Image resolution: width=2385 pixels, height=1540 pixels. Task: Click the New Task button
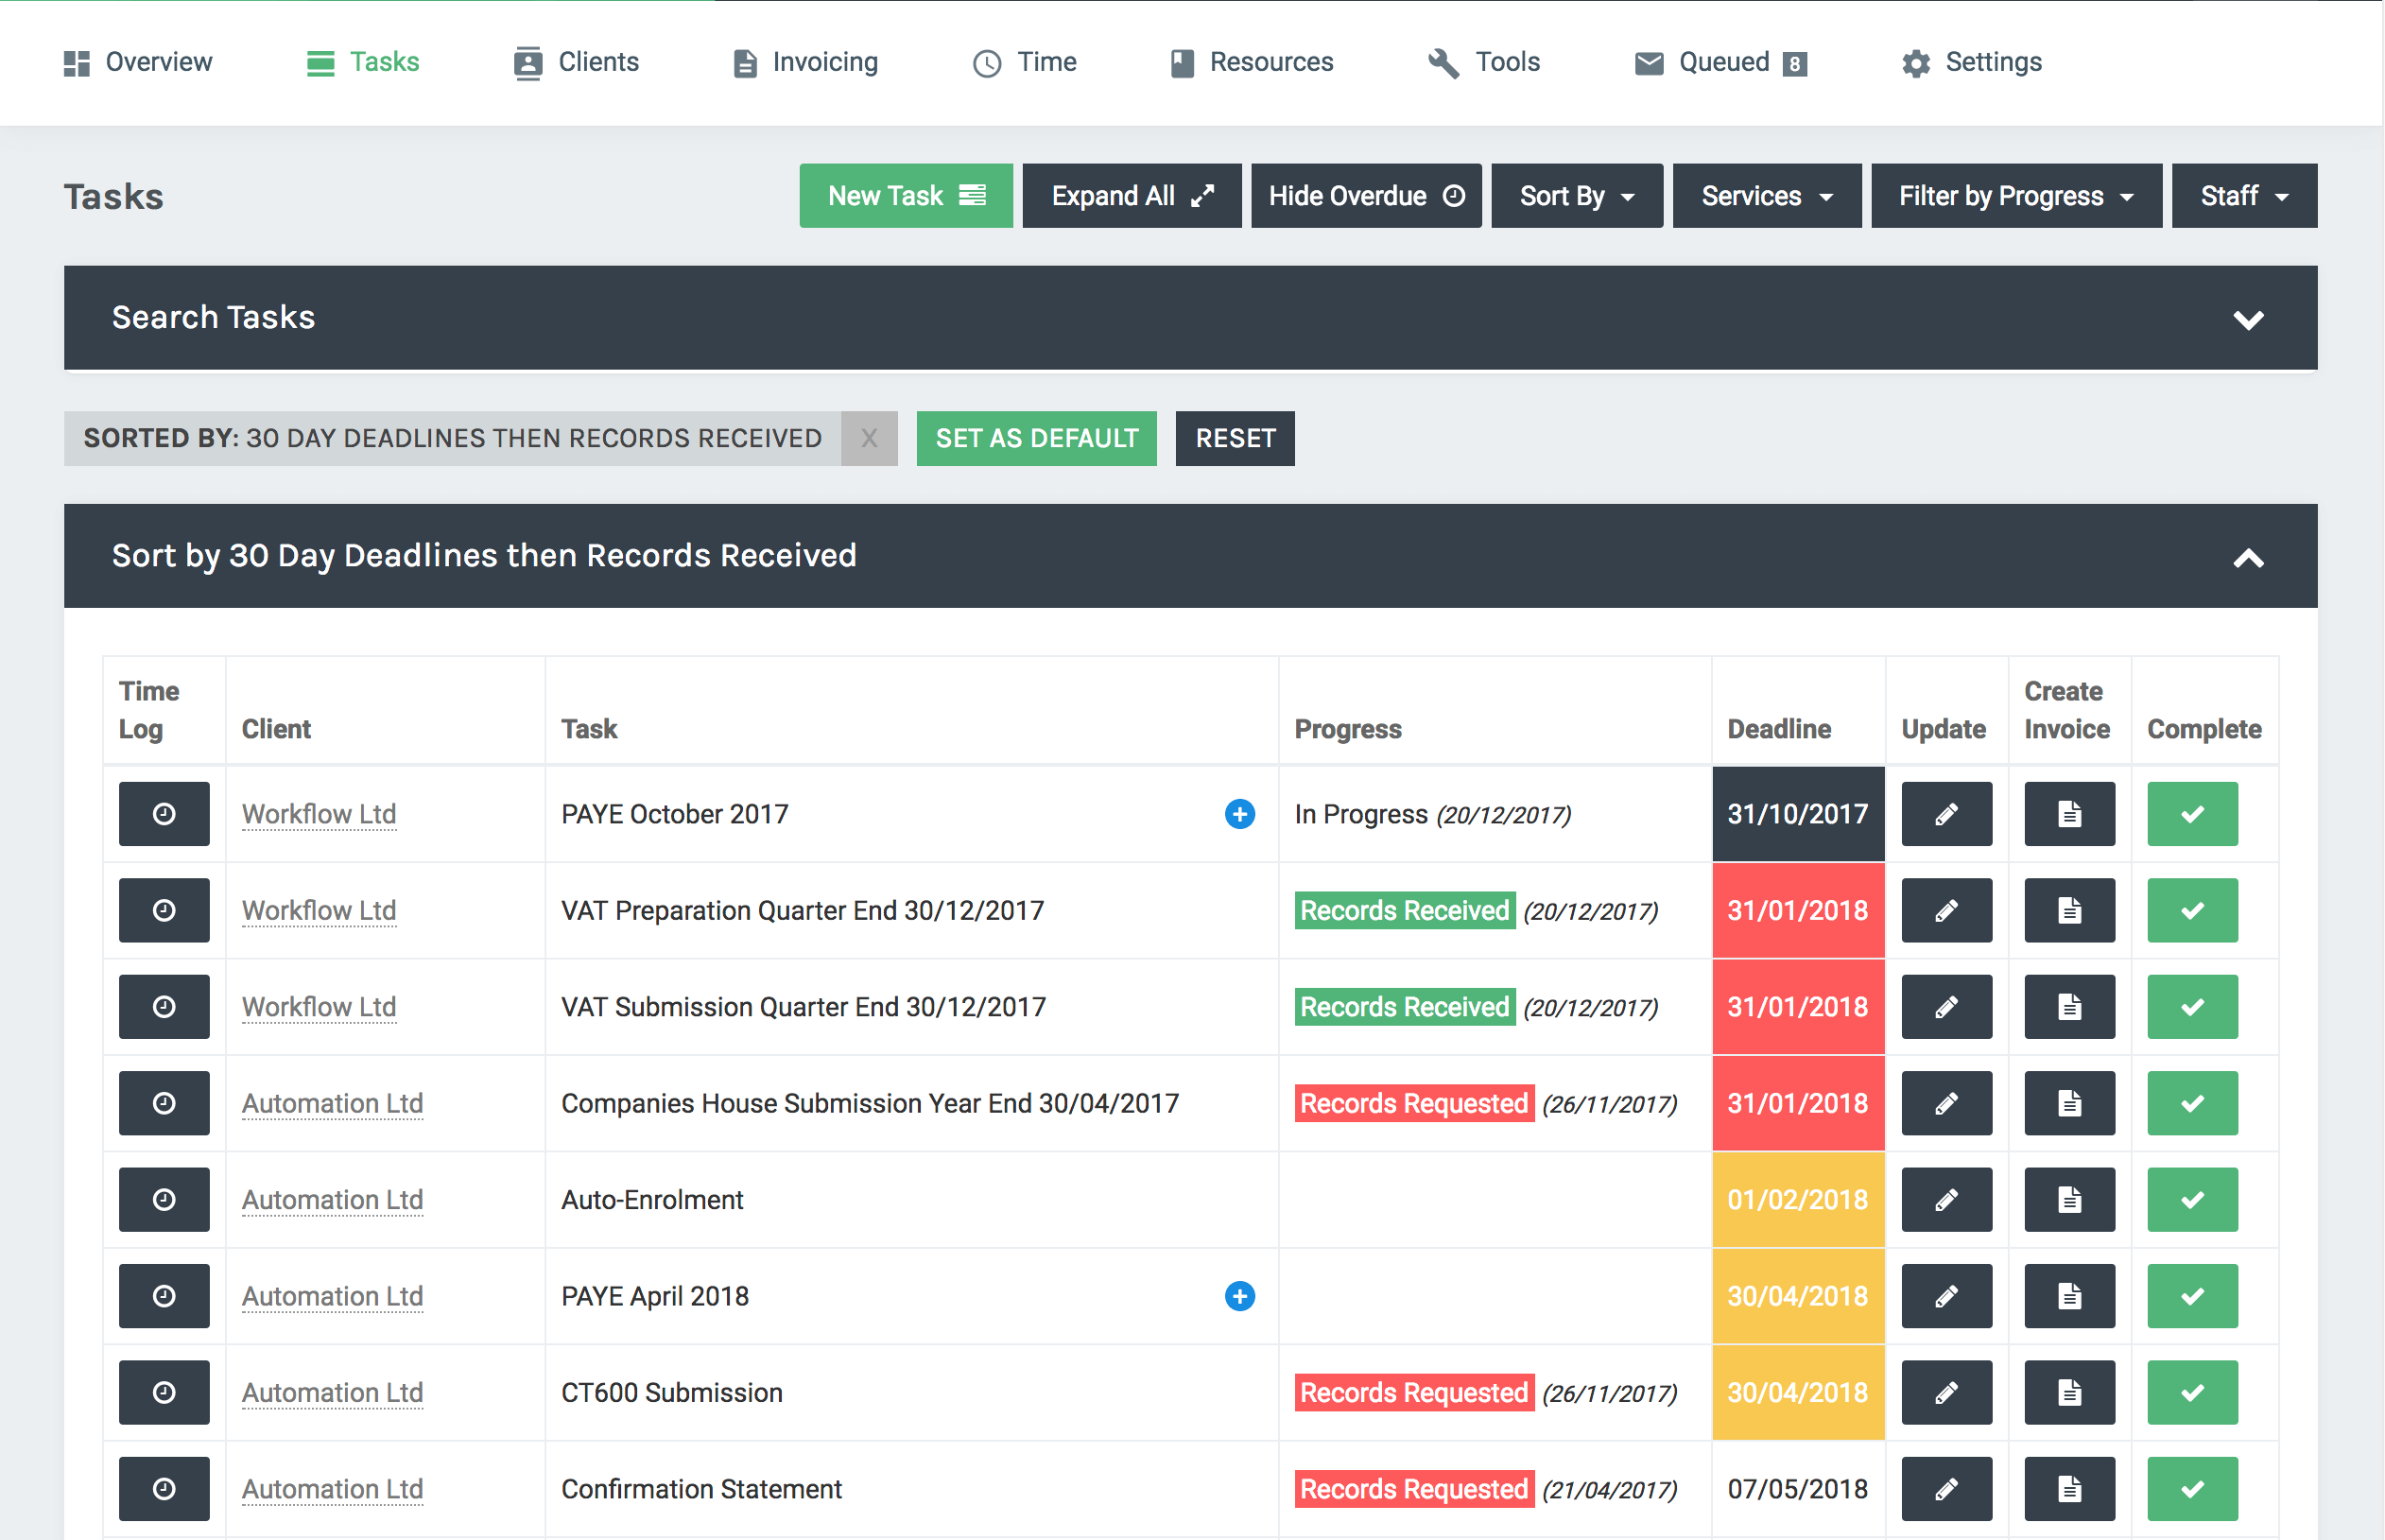pyautogui.click(x=905, y=196)
